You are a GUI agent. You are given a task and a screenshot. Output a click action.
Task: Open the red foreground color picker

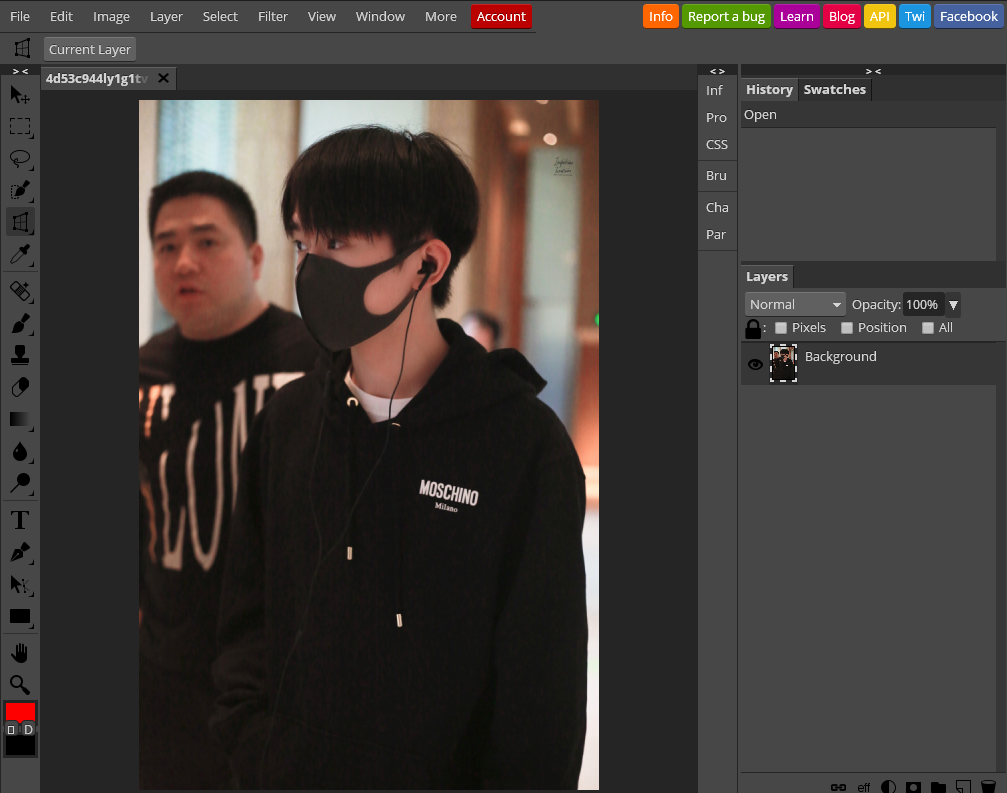point(20,711)
